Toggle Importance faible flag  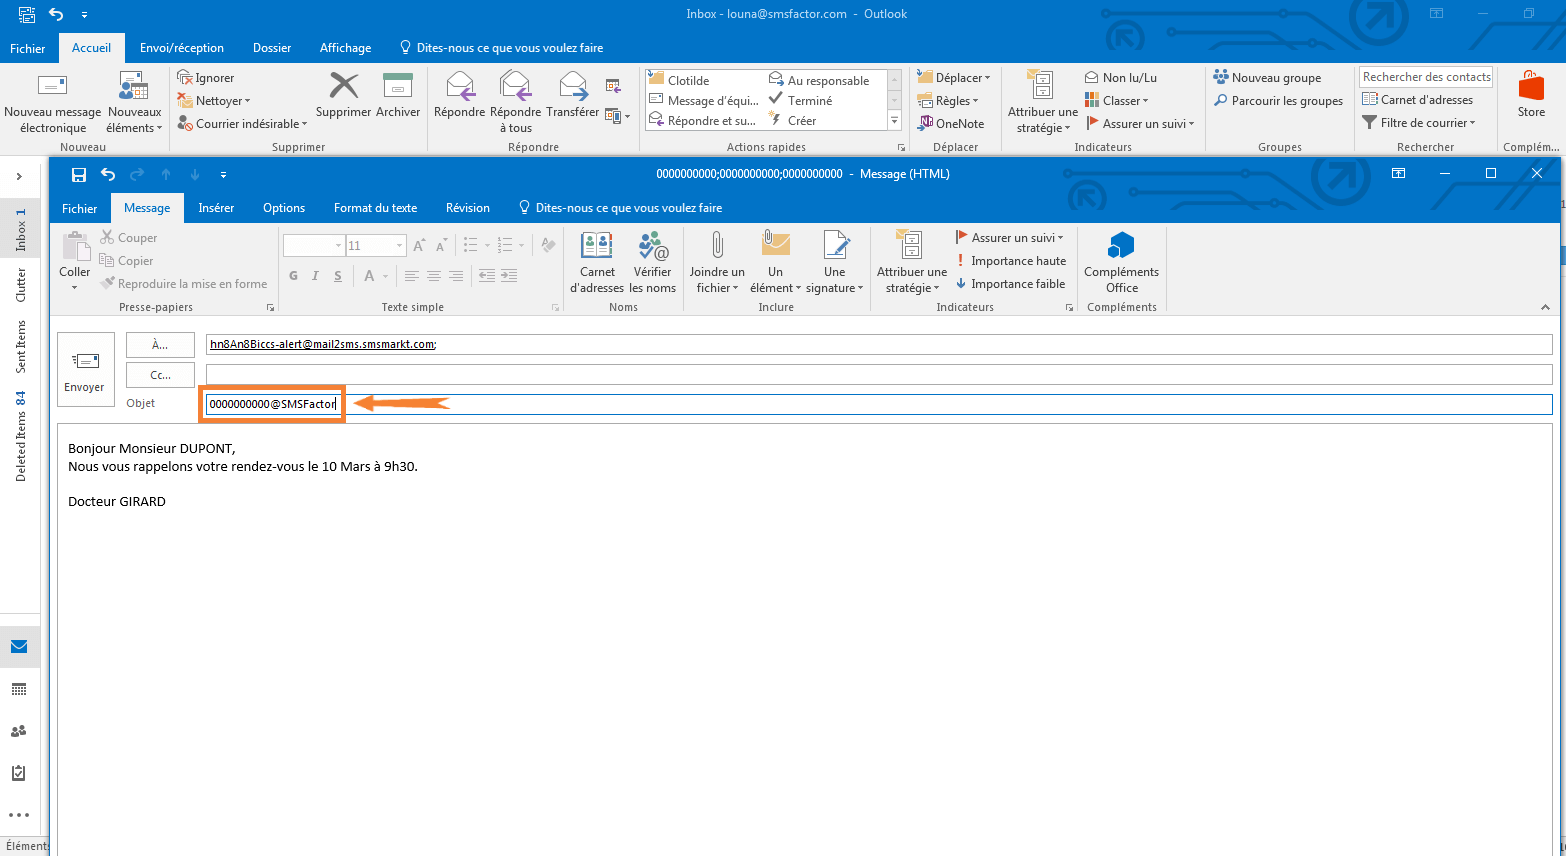pyautogui.click(x=1011, y=284)
